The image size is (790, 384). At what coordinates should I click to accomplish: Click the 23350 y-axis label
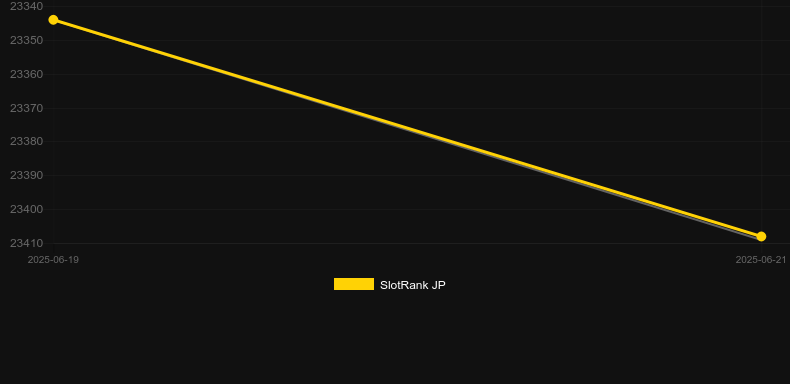point(27,40)
